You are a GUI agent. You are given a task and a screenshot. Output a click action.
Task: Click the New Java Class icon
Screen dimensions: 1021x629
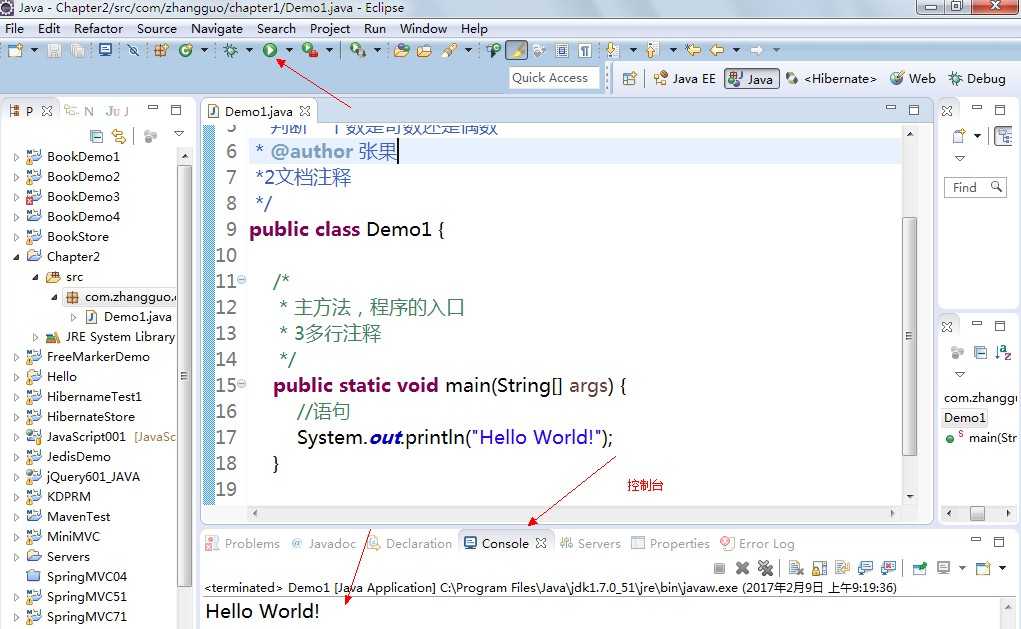(x=186, y=50)
